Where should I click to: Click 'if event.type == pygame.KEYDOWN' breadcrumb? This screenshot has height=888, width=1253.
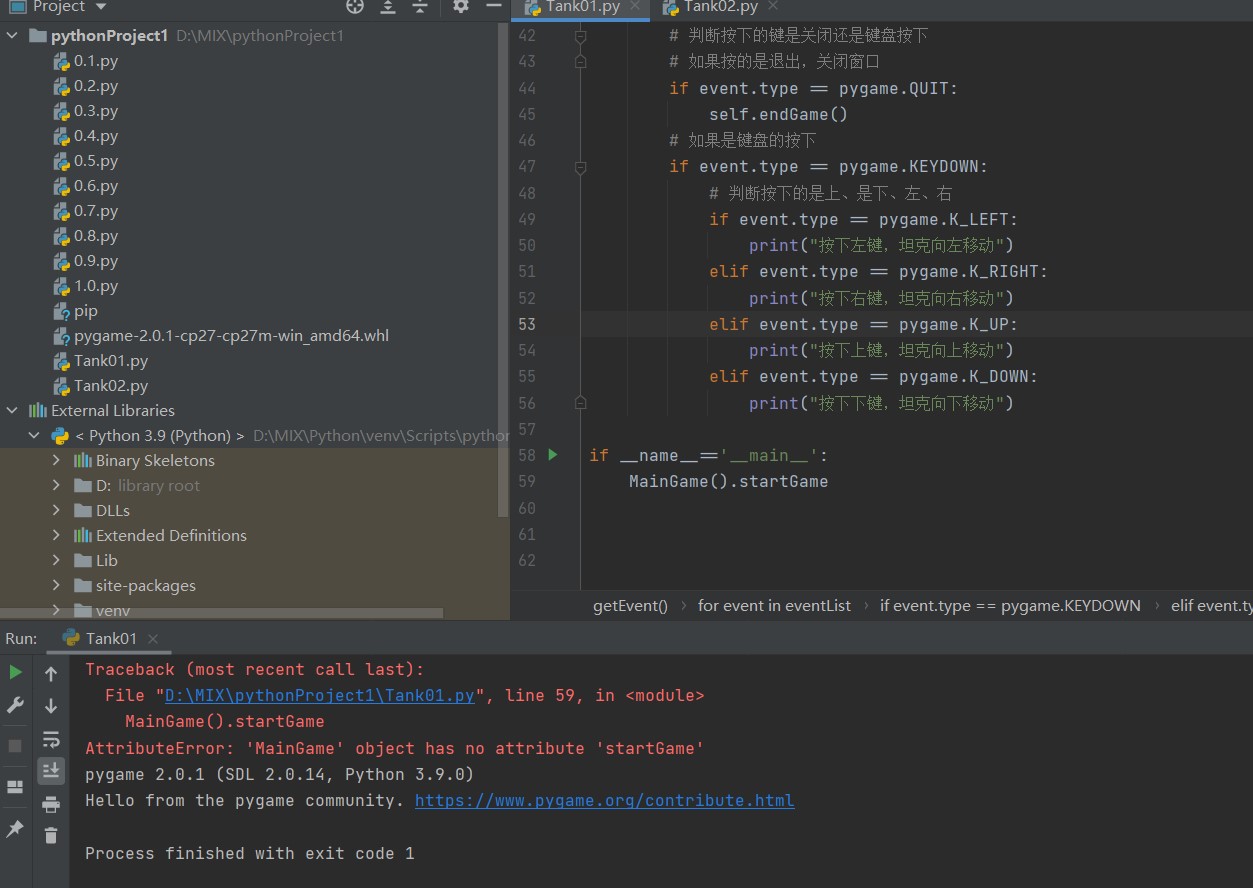coord(1010,605)
